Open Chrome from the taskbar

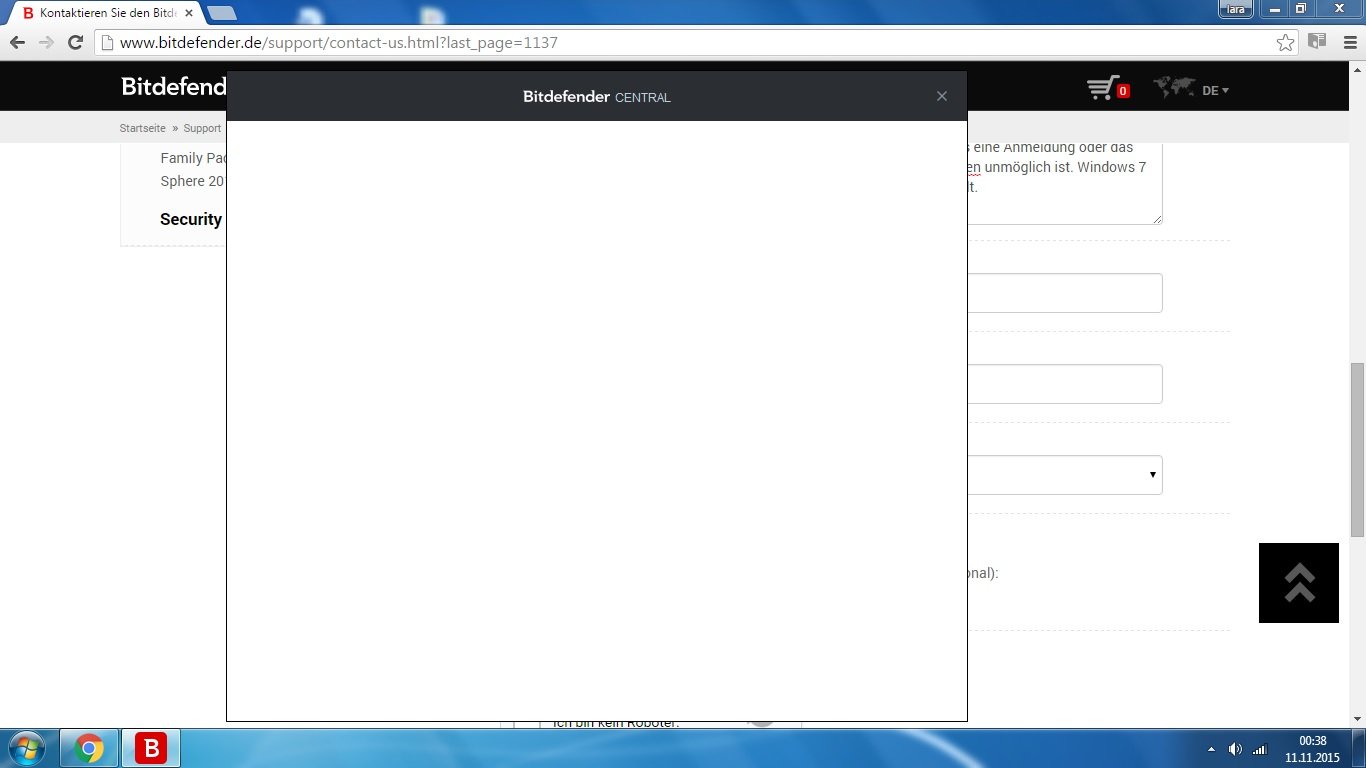[x=89, y=748]
